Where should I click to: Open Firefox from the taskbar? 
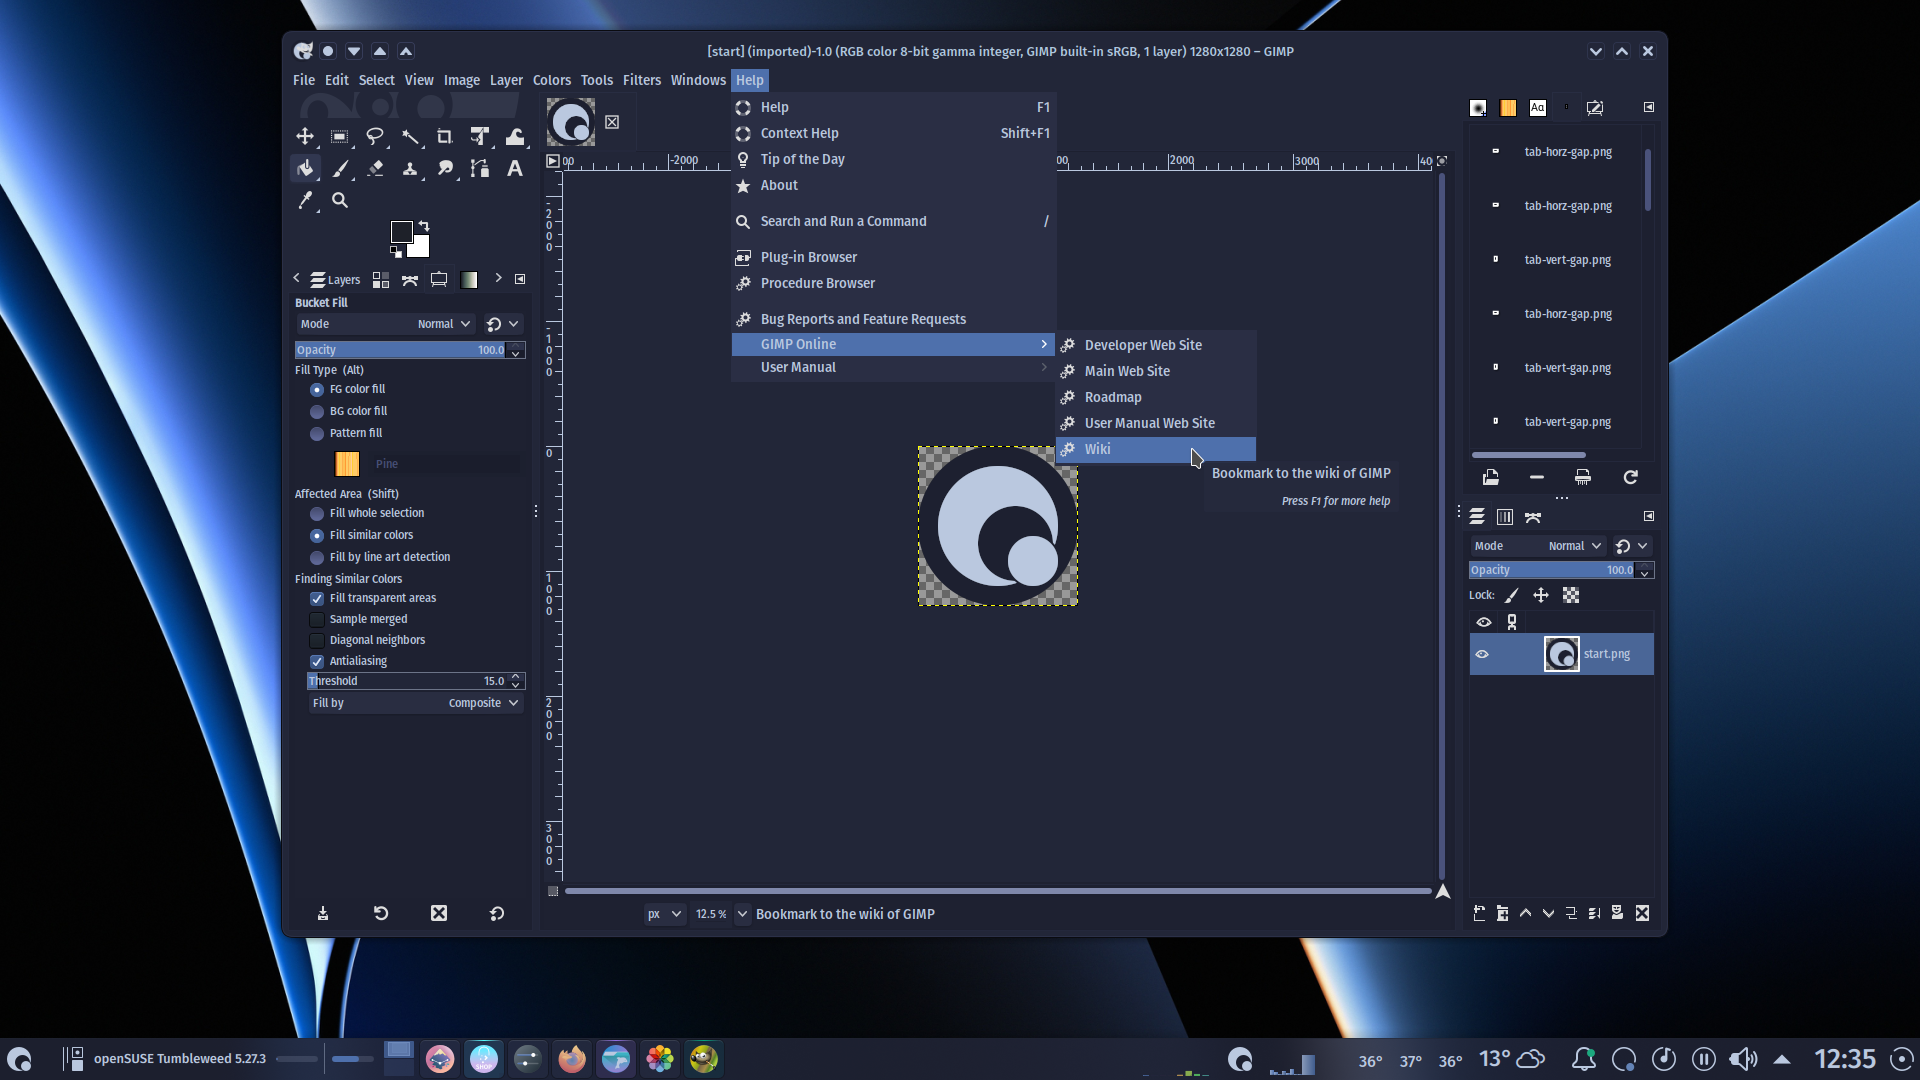572,1059
